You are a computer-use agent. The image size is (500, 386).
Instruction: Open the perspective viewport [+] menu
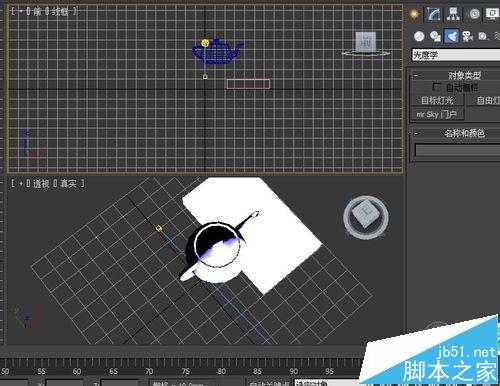[x=21, y=183]
